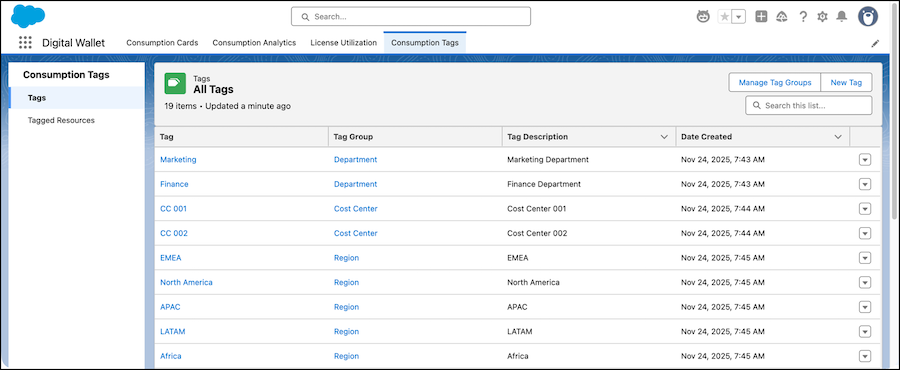Click the green Tags object icon
Image resolution: width=900 pixels, height=370 pixels.
[175, 83]
